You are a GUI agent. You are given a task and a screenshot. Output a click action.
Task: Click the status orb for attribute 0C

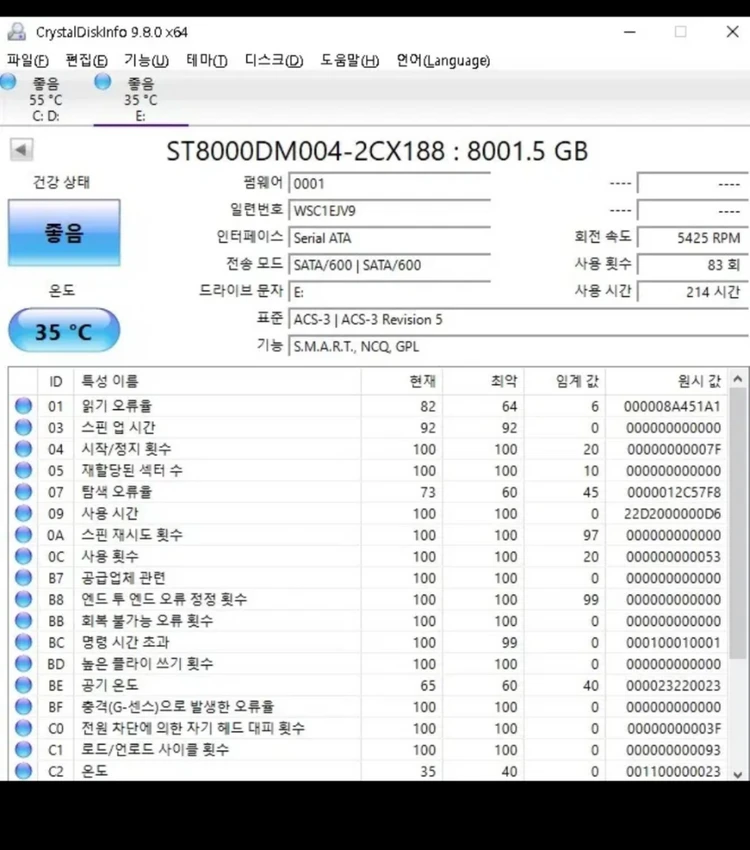coord(23,556)
